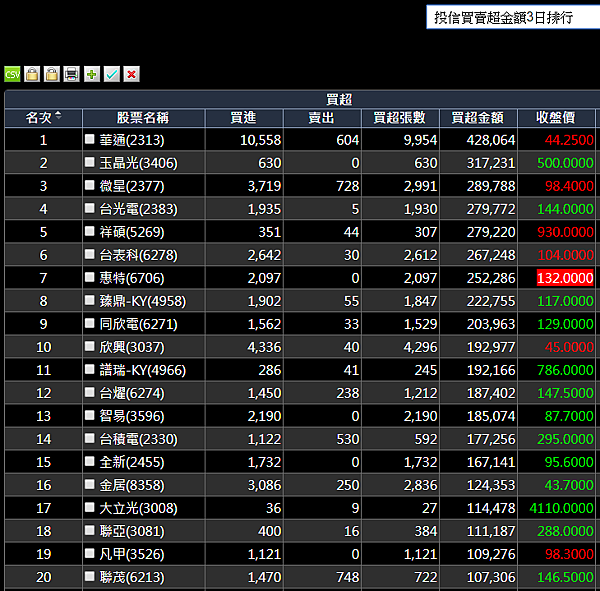Click the 買進 column header
Screen dimensions: 600x591
coord(244,118)
